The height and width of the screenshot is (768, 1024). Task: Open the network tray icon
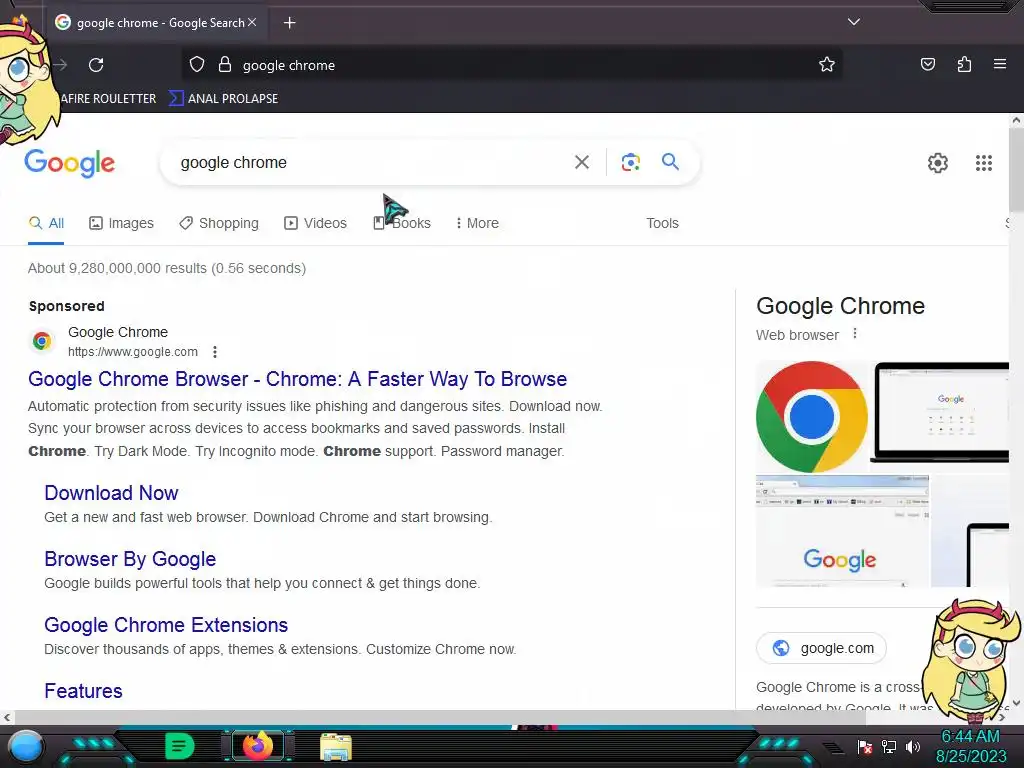click(x=888, y=746)
